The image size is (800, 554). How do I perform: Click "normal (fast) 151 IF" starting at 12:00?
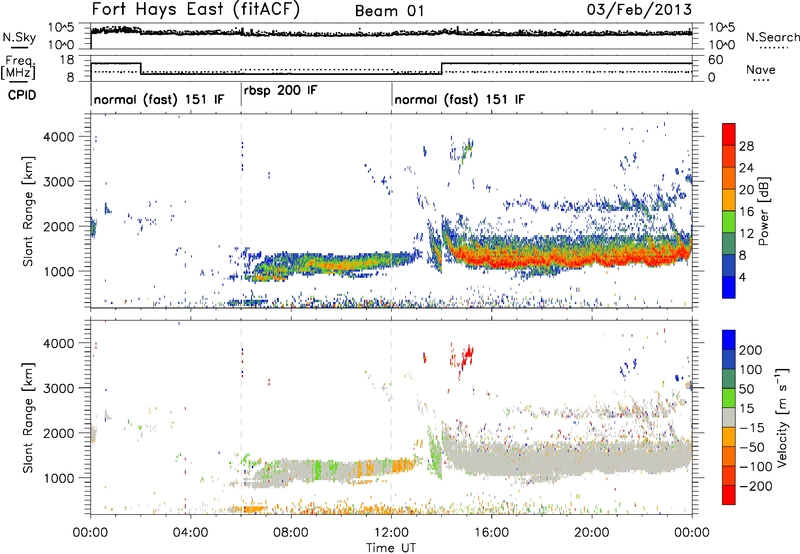click(x=459, y=99)
